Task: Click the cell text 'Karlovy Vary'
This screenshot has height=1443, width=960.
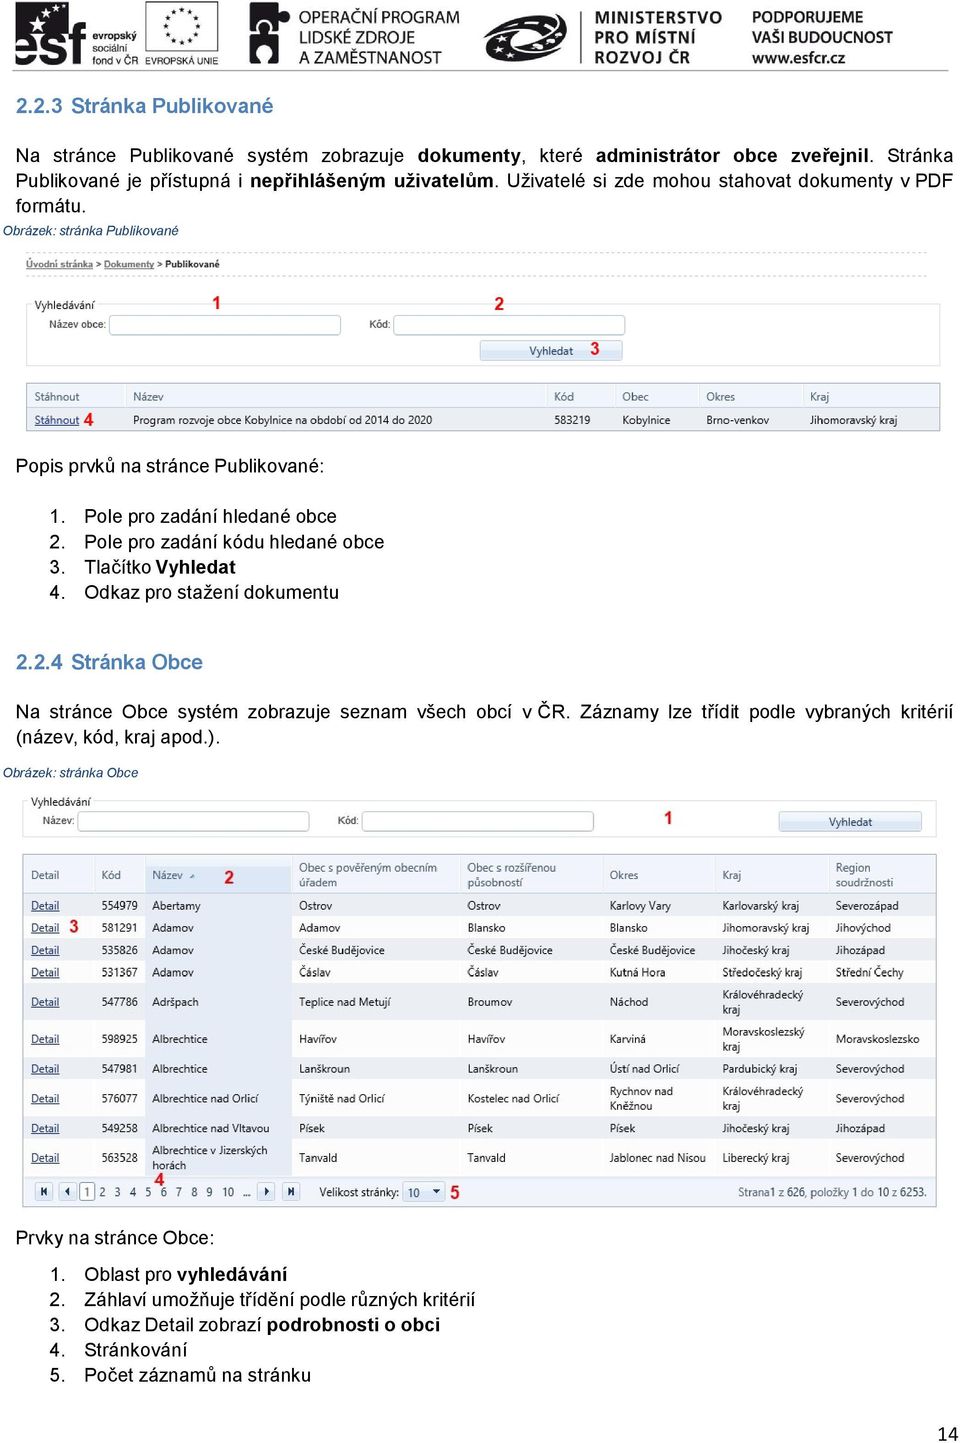Action: pyautogui.click(x=640, y=906)
